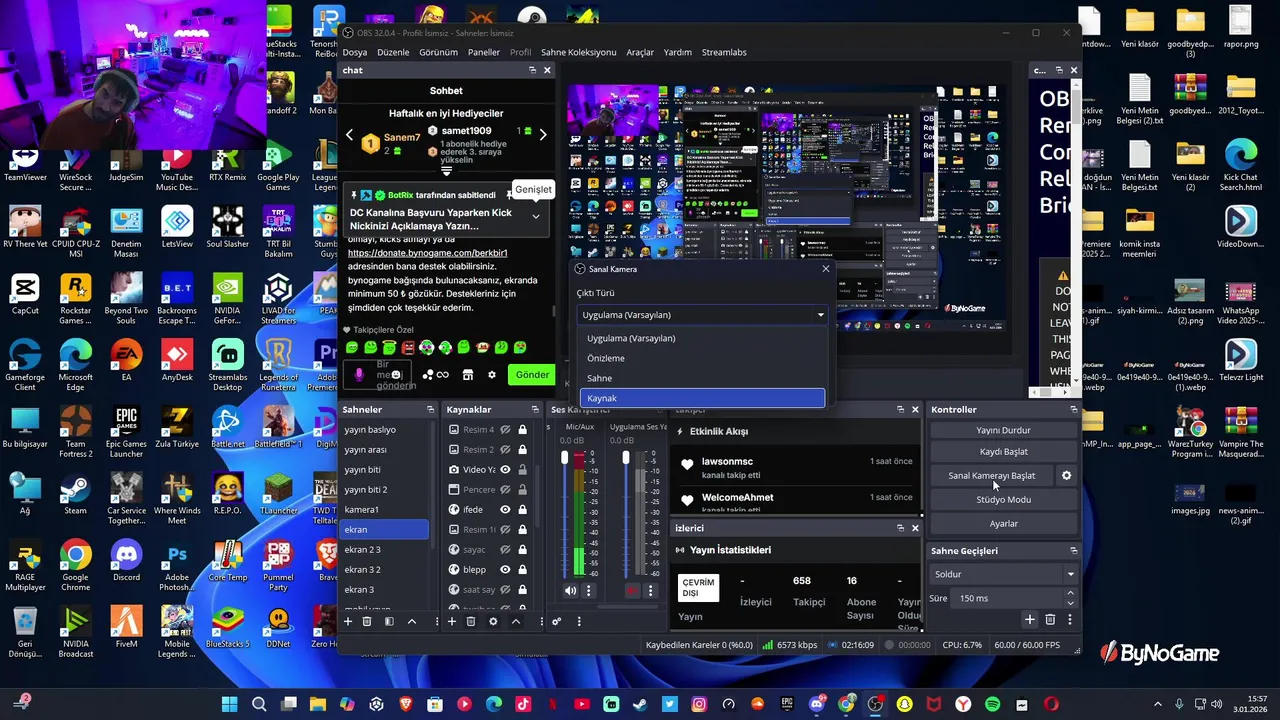Show the Resim 4 source
1280x720 pixels.
(506, 429)
